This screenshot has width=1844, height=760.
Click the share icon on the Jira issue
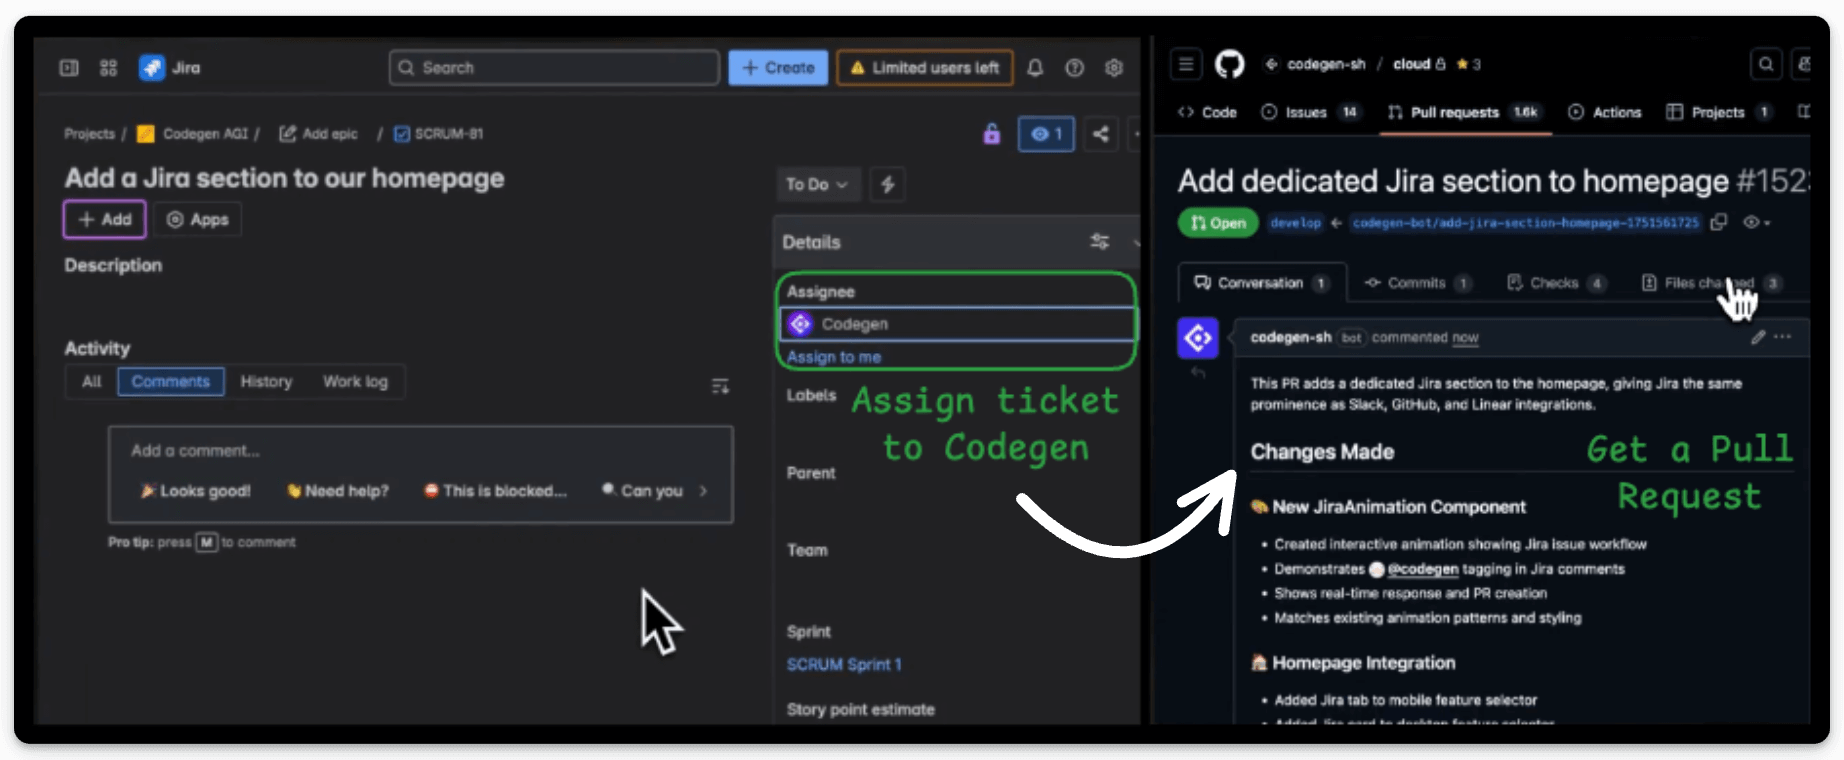coord(1100,134)
